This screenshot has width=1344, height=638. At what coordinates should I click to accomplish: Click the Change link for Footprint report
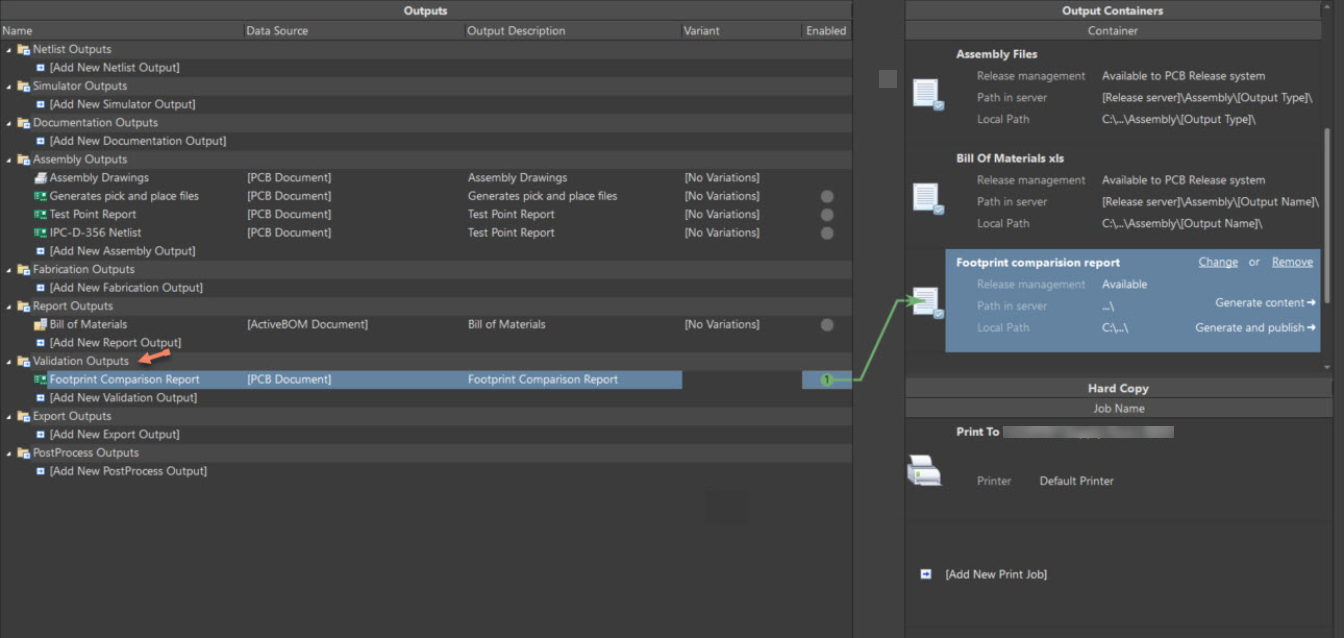[1218, 262]
